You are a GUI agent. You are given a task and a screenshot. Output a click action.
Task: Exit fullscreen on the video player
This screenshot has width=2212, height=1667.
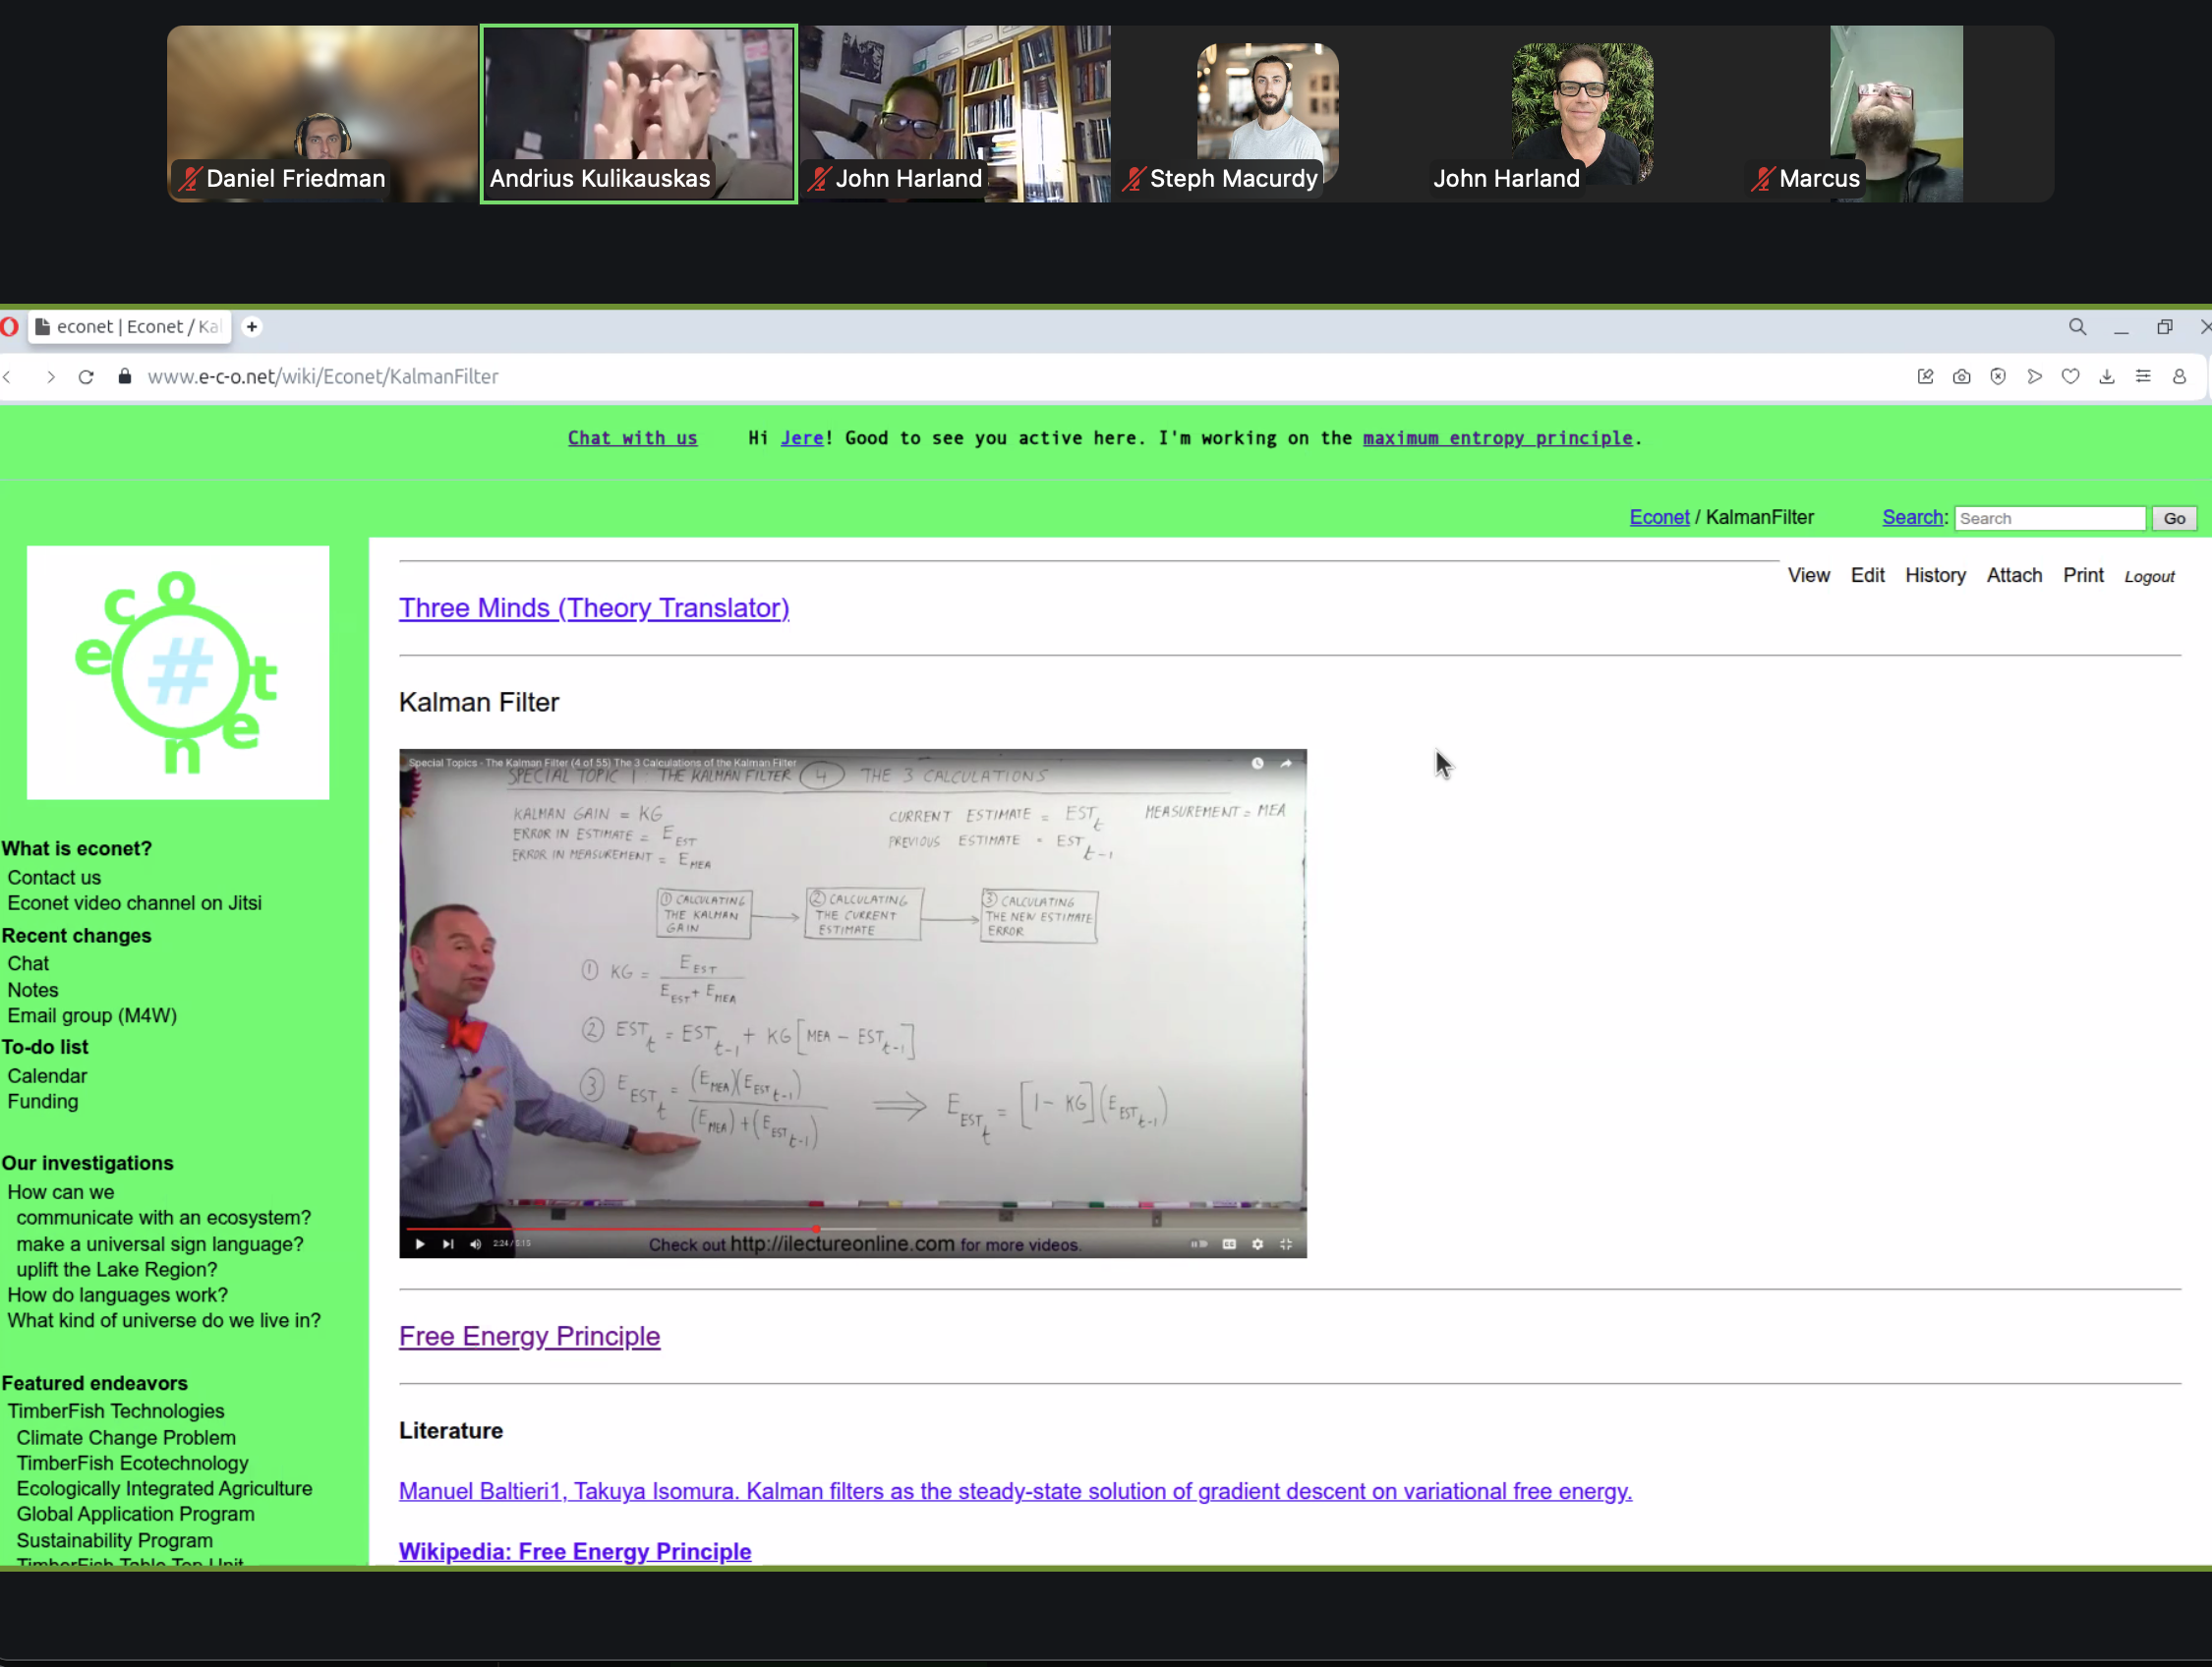[x=1286, y=1244]
